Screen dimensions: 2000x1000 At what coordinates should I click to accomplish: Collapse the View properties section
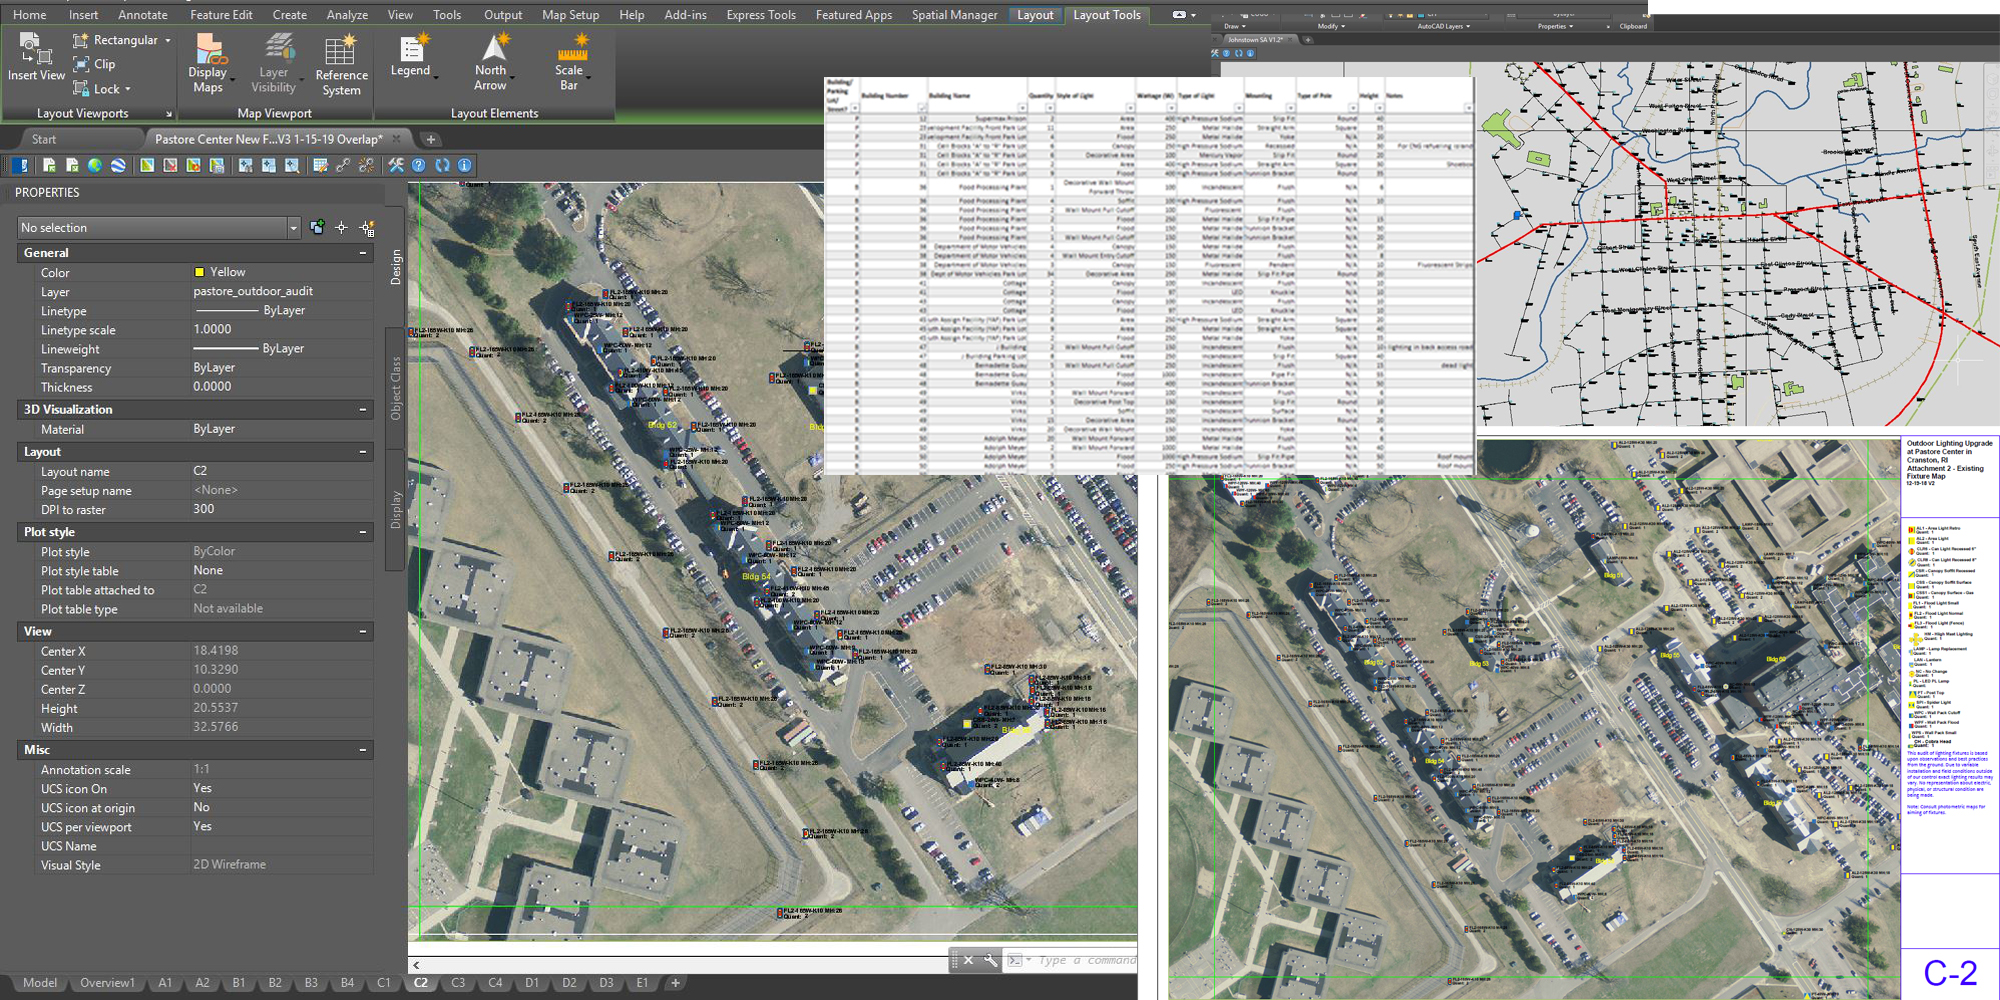click(x=363, y=632)
